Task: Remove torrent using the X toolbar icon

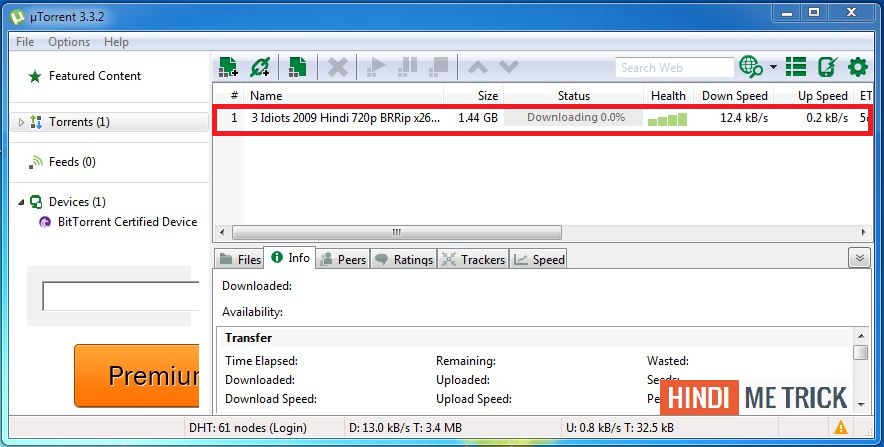Action: coord(338,68)
